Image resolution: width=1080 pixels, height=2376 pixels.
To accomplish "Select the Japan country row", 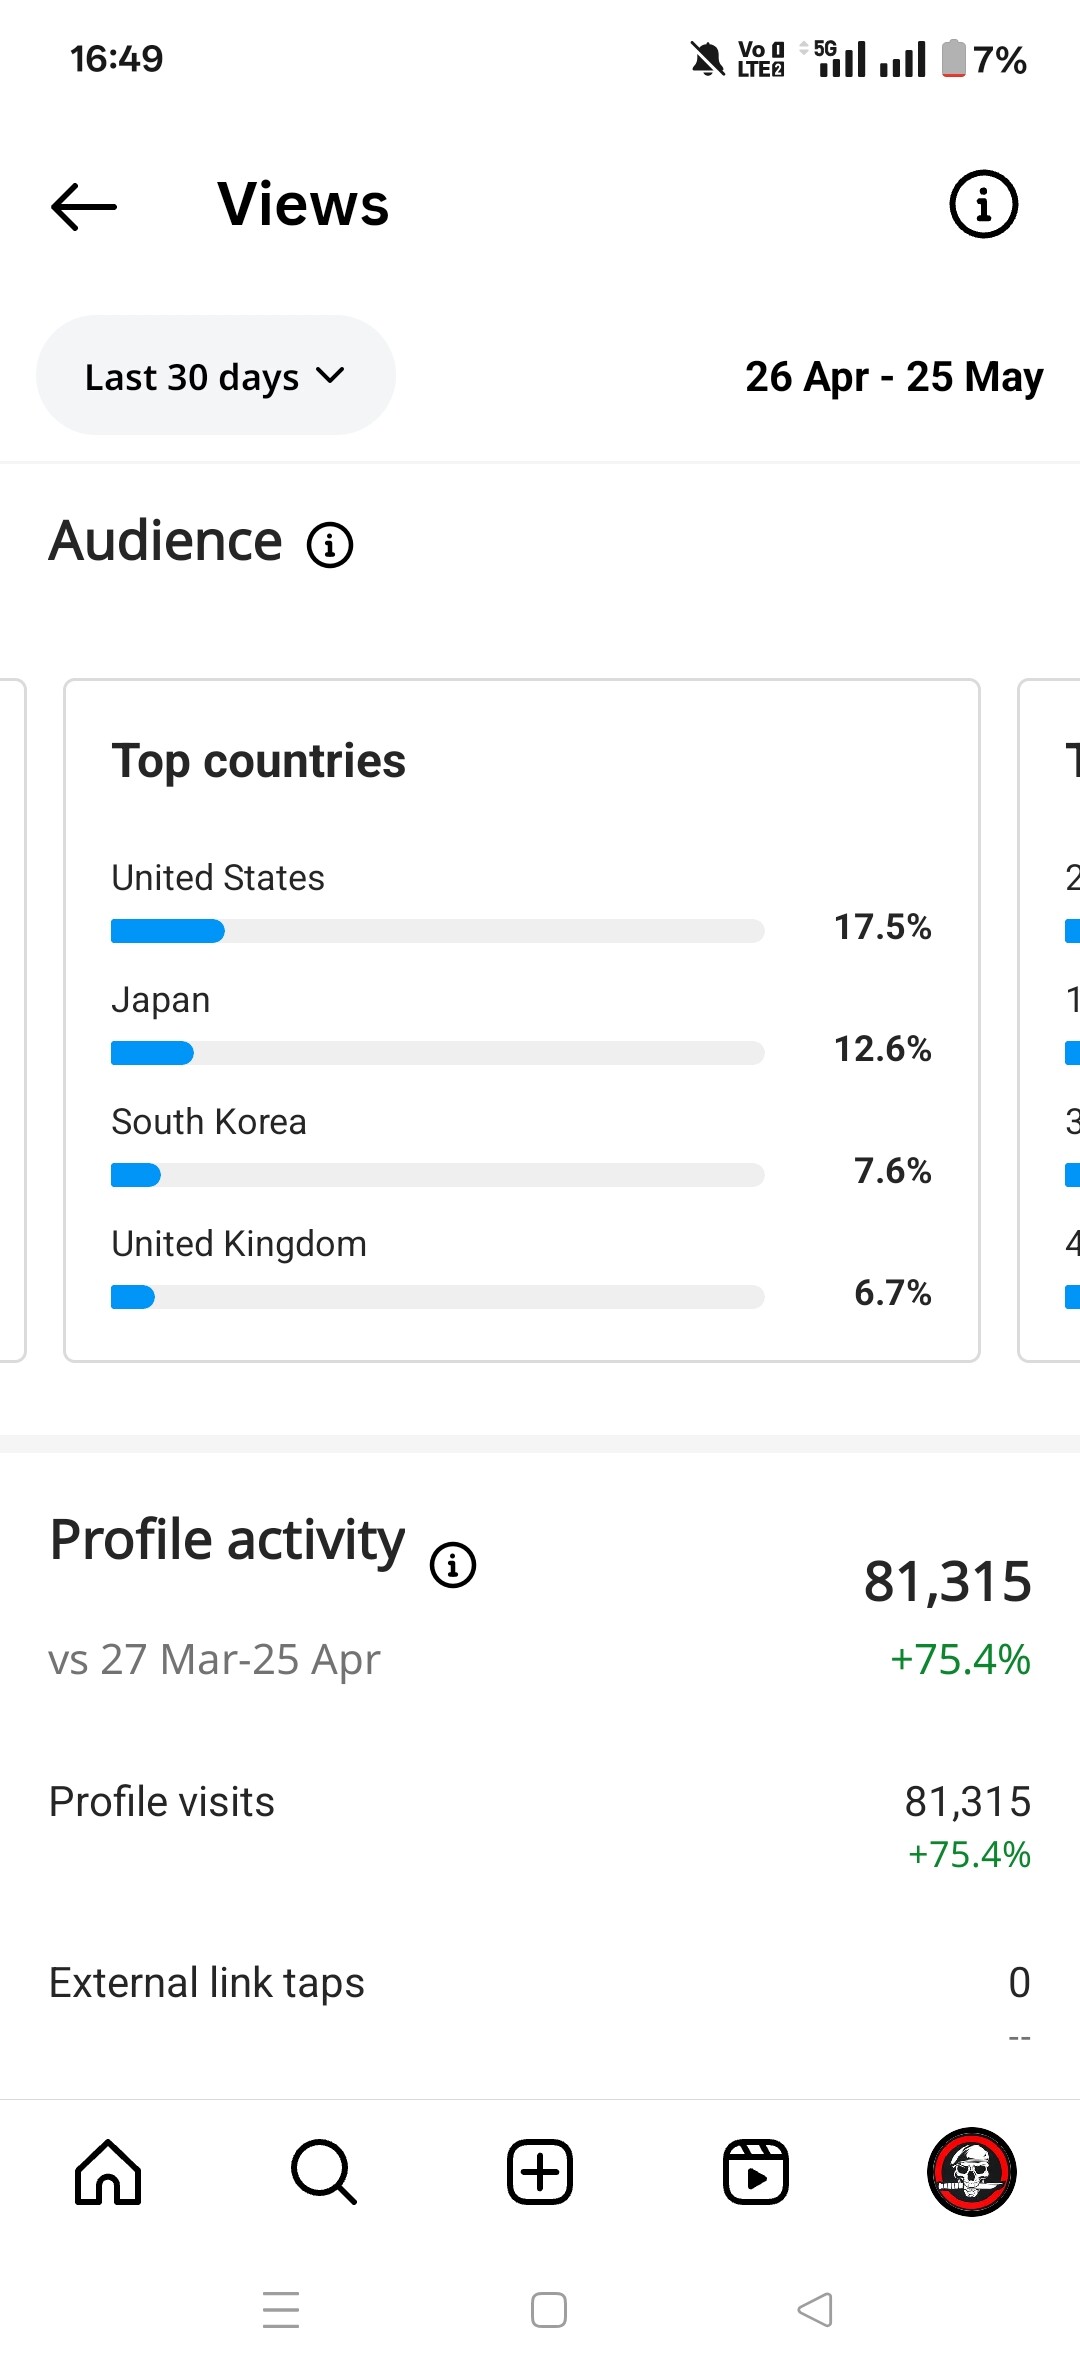I will 521,1025.
